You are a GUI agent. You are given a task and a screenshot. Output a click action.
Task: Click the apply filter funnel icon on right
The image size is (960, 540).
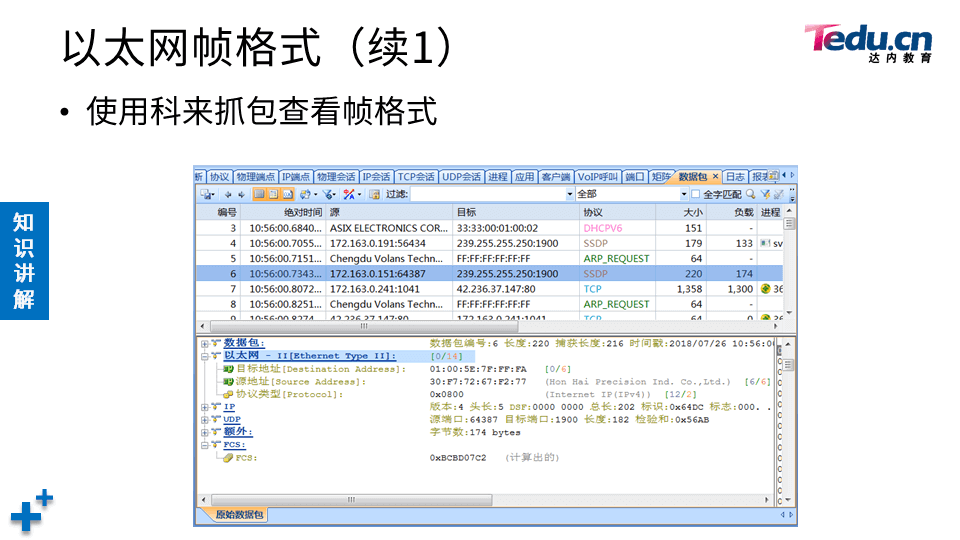[x=765, y=194]
